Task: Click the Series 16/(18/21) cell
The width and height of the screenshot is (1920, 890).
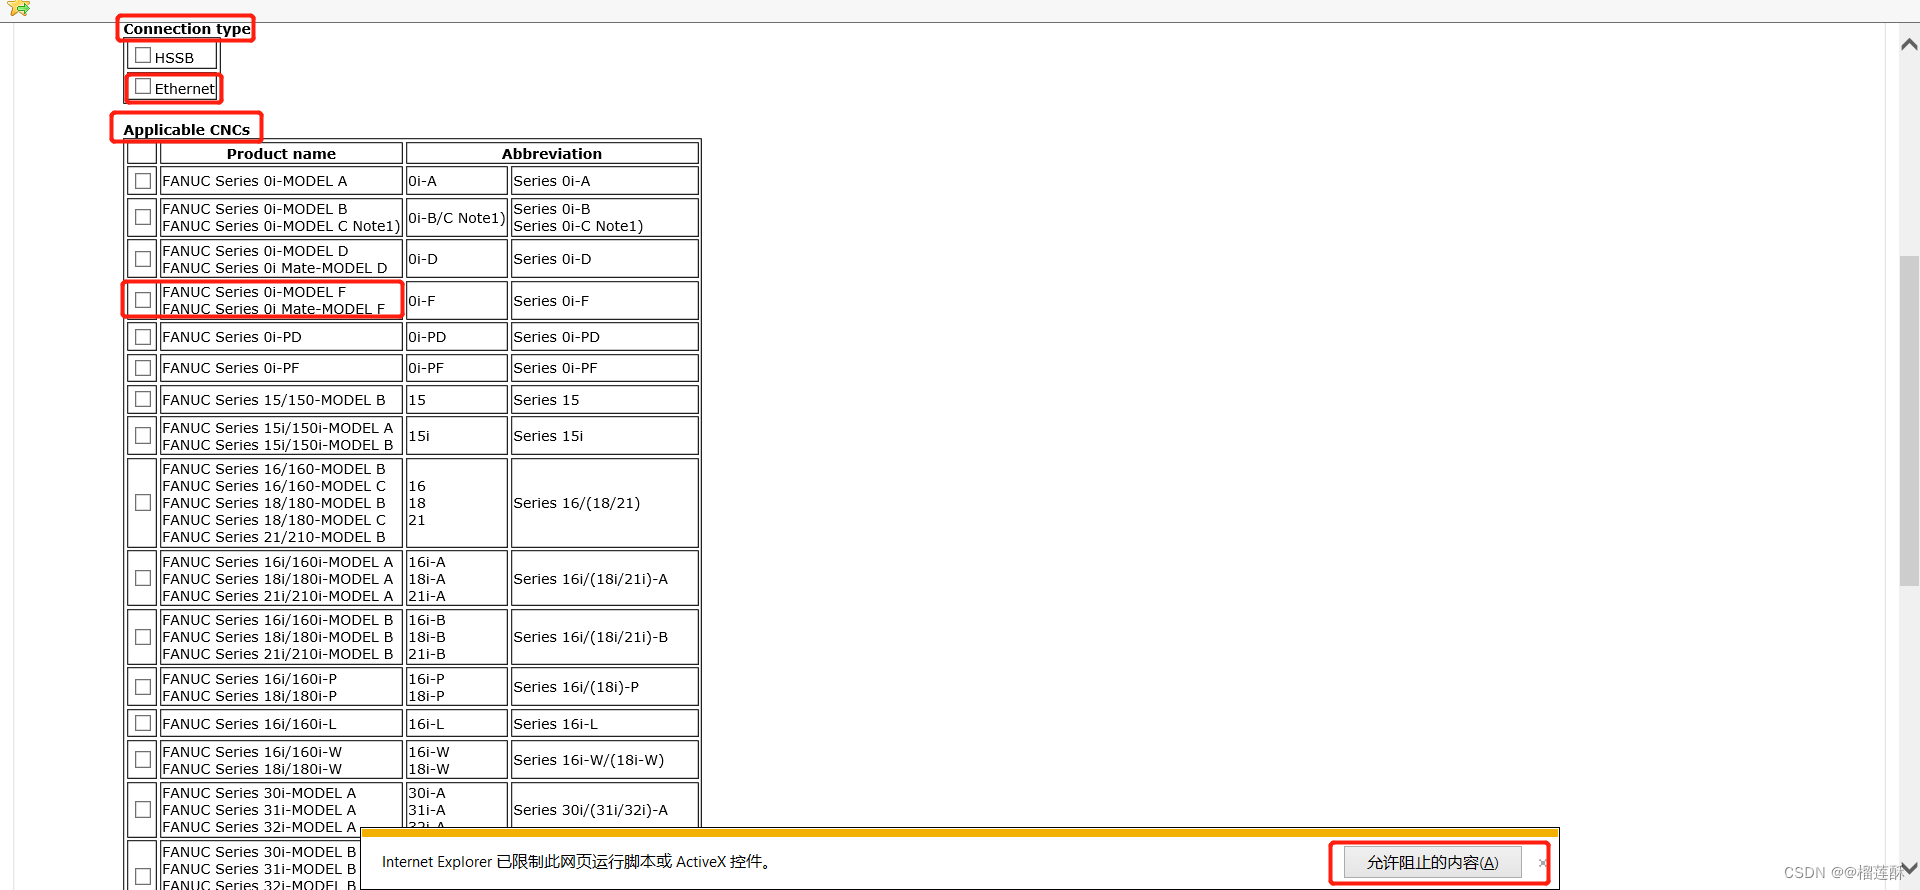Action: 604,503
